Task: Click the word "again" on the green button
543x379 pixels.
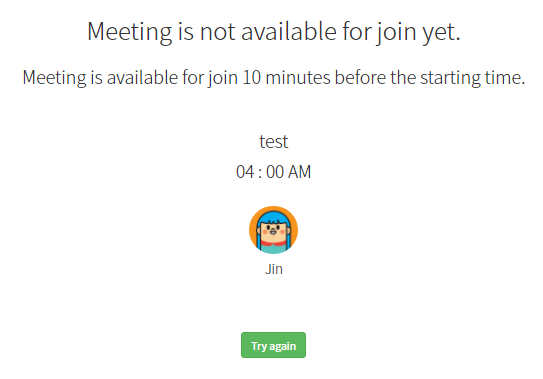Action: pos(283,346)
